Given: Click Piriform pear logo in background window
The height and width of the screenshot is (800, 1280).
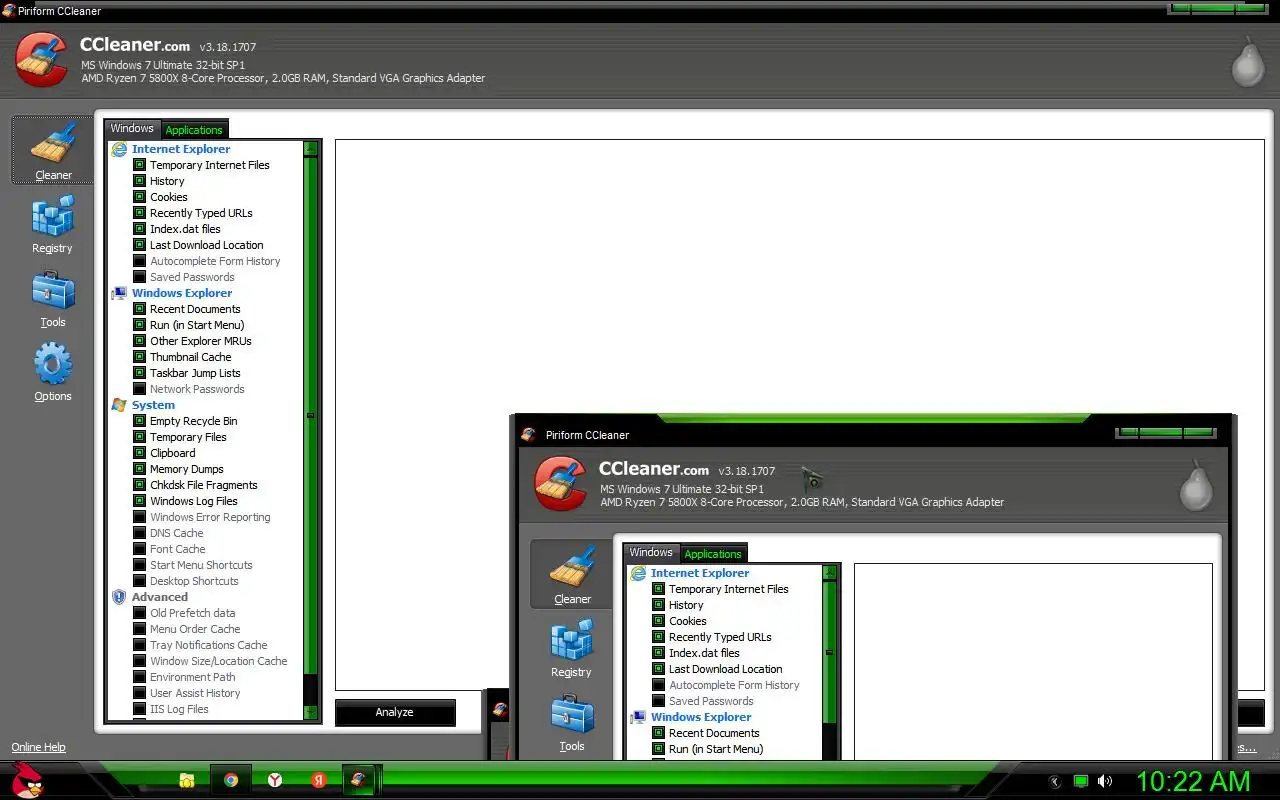Looking at the screenshot, I should [1247, 61].
